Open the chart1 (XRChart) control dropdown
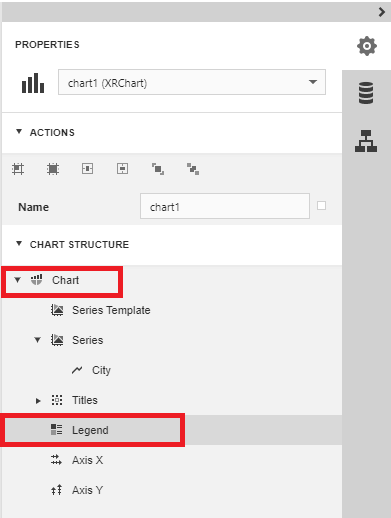The width and height of the screenshot is (391, 518). click(x=192, y=82)
